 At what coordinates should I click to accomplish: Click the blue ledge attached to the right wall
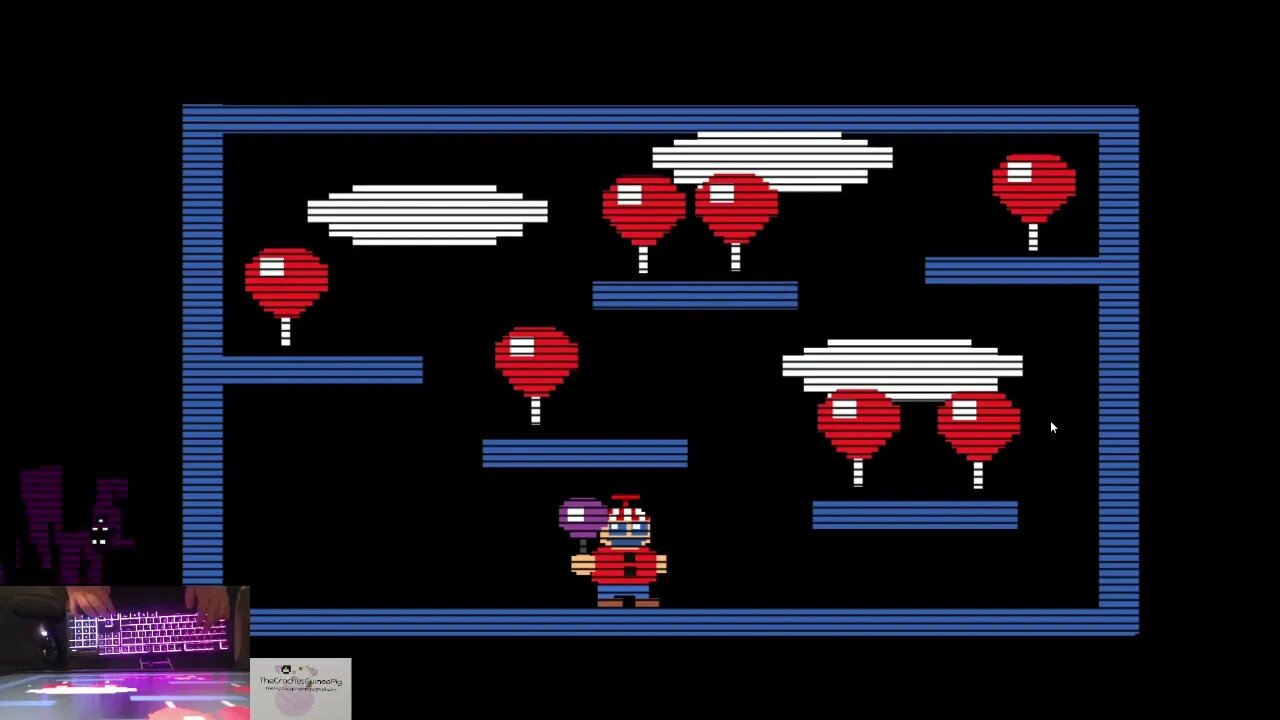(x=1012, y=271)
